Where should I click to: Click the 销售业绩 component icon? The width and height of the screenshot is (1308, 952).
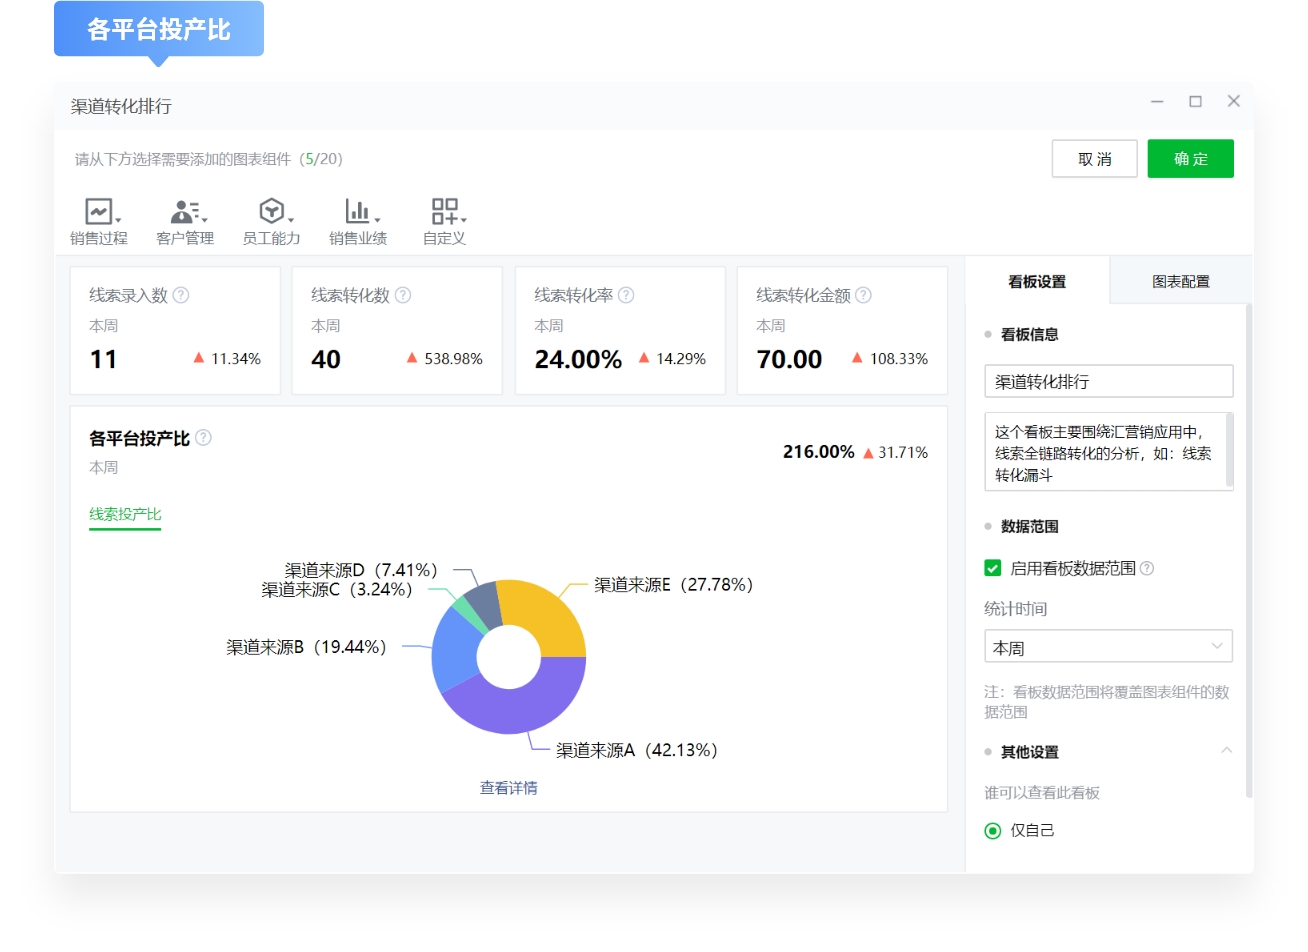(x=355, y=211)
